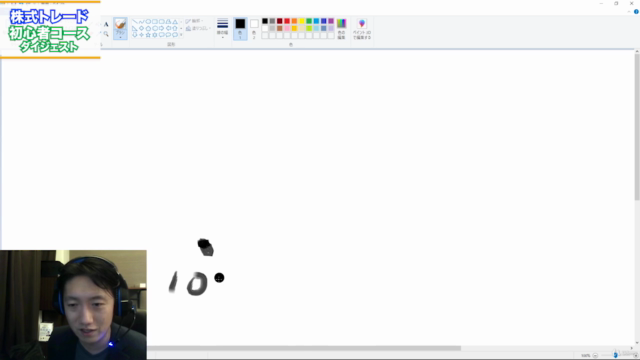Pick the Rounded rectangle shape
The width and height of the screenshot is (640, 360).
pyautogui.click(x=162, y=22)
